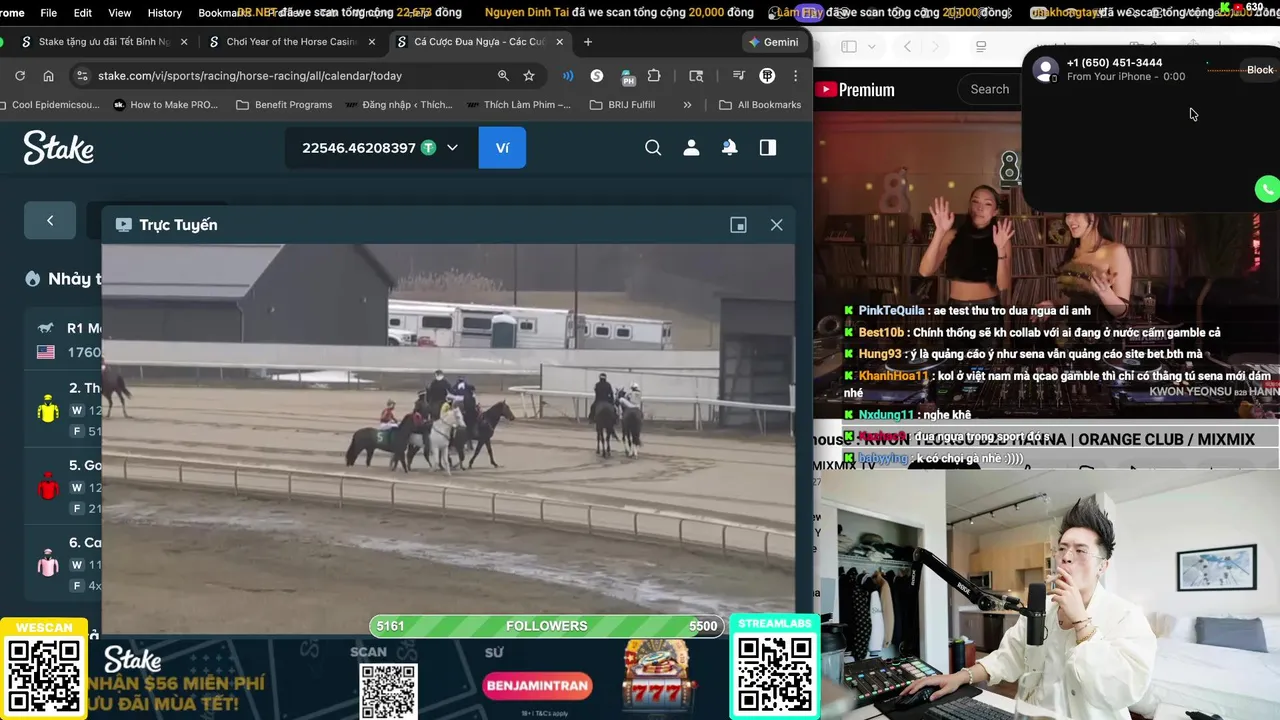
Task: Select the red jockey silk for horse 5
Action: pos(48,486)
